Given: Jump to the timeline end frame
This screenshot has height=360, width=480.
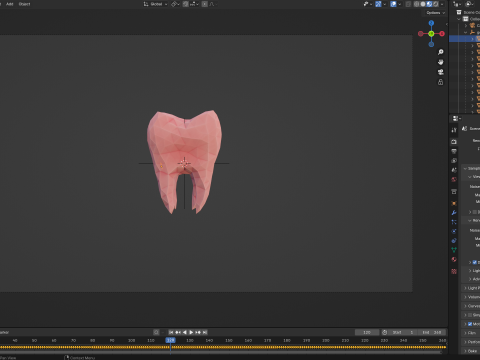Looking at the screenshot, I should point(205,332).
